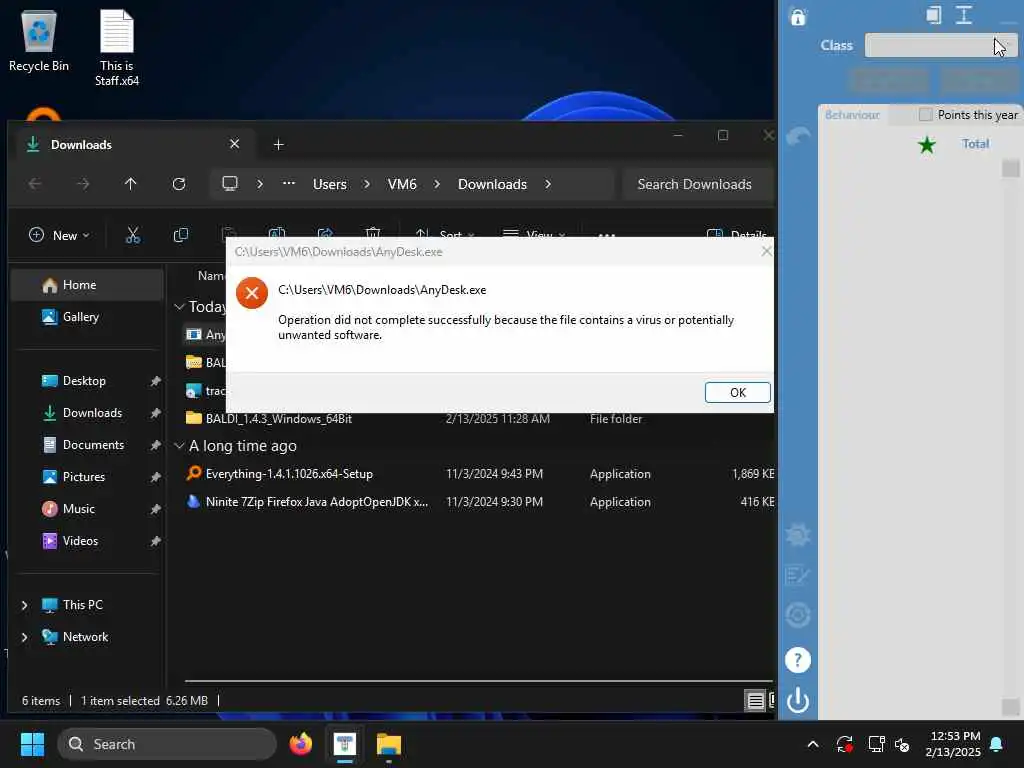Click the undo arrow in blue sidebar

coord(798,136)
